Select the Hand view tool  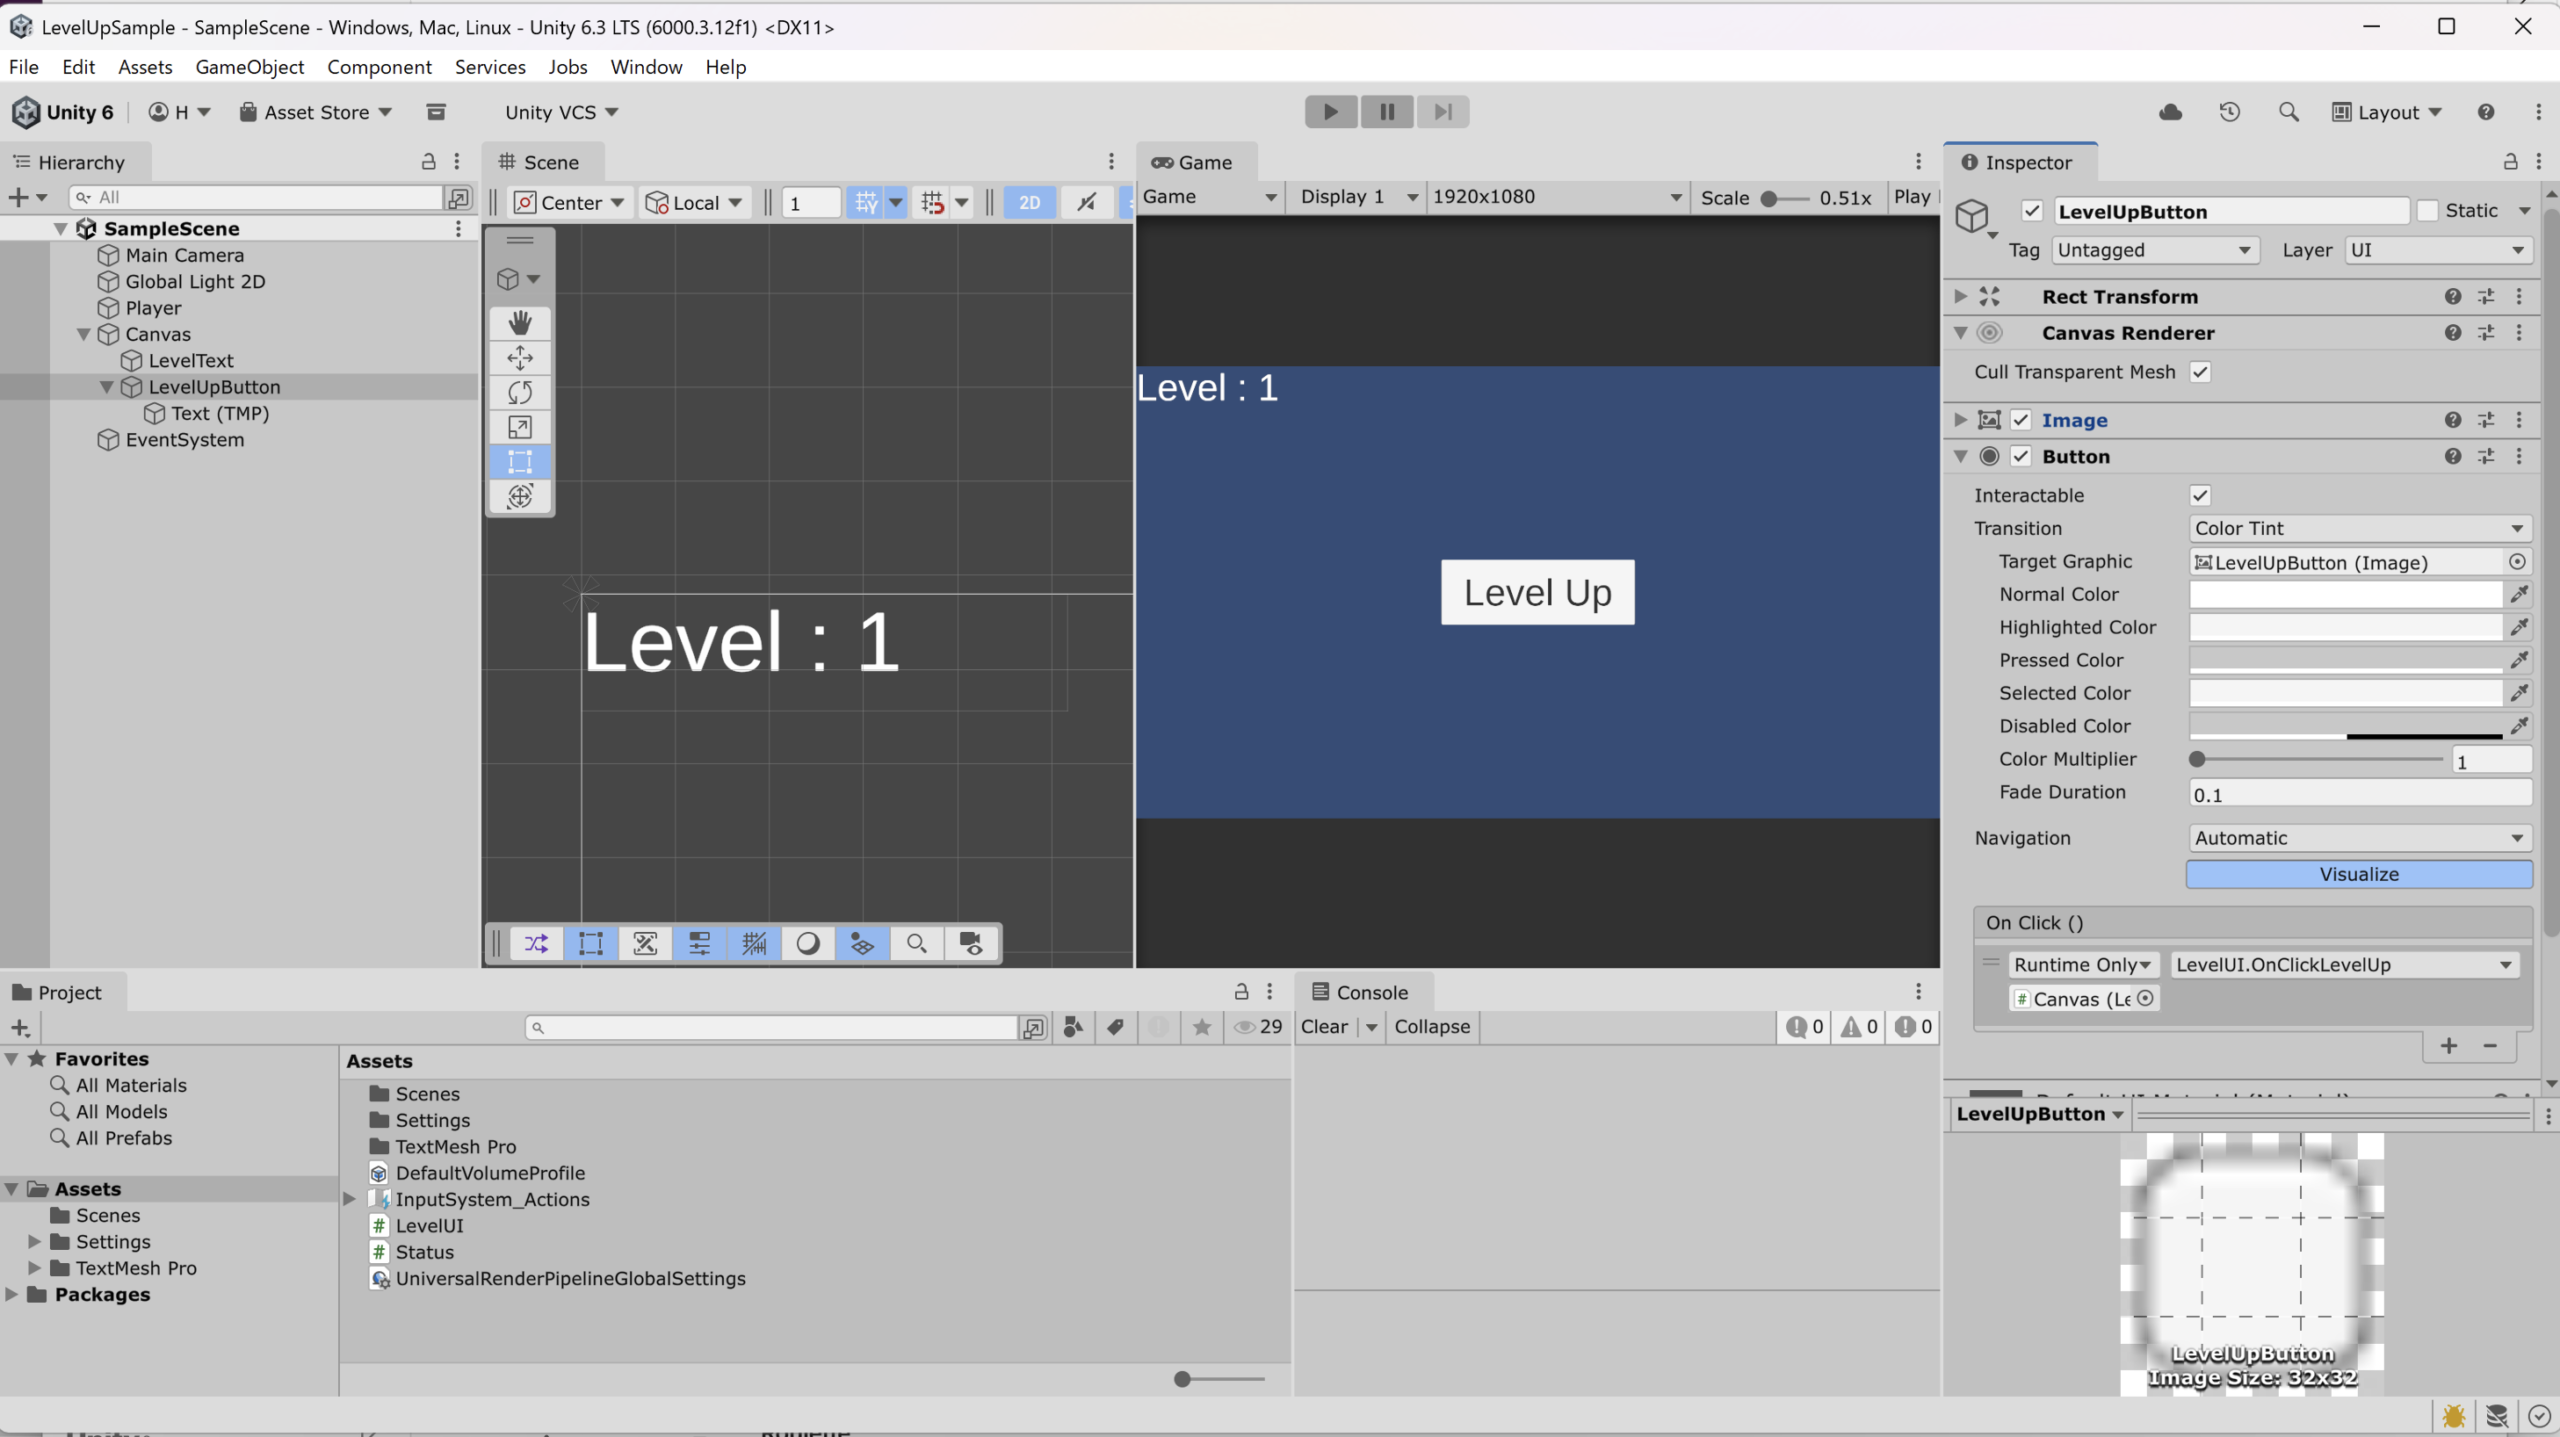pos(520,322)
